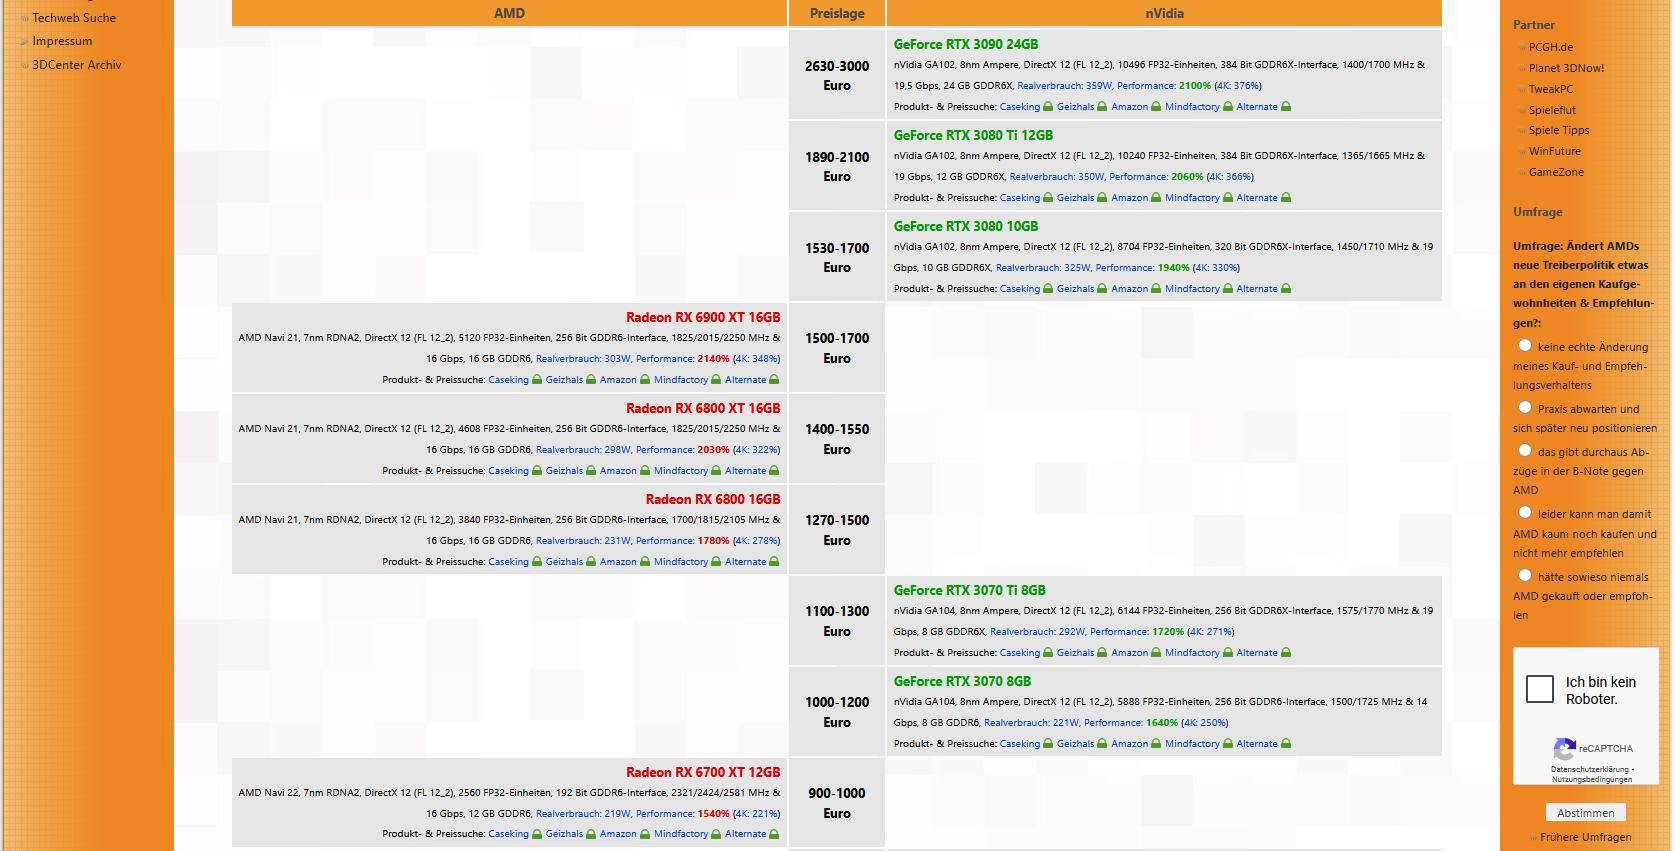The width and height of the screenshot is (1676, 851).
Task: Click price cell '1400-1550 Euro'
Action: pyautogui.click(x=837, y=439)
